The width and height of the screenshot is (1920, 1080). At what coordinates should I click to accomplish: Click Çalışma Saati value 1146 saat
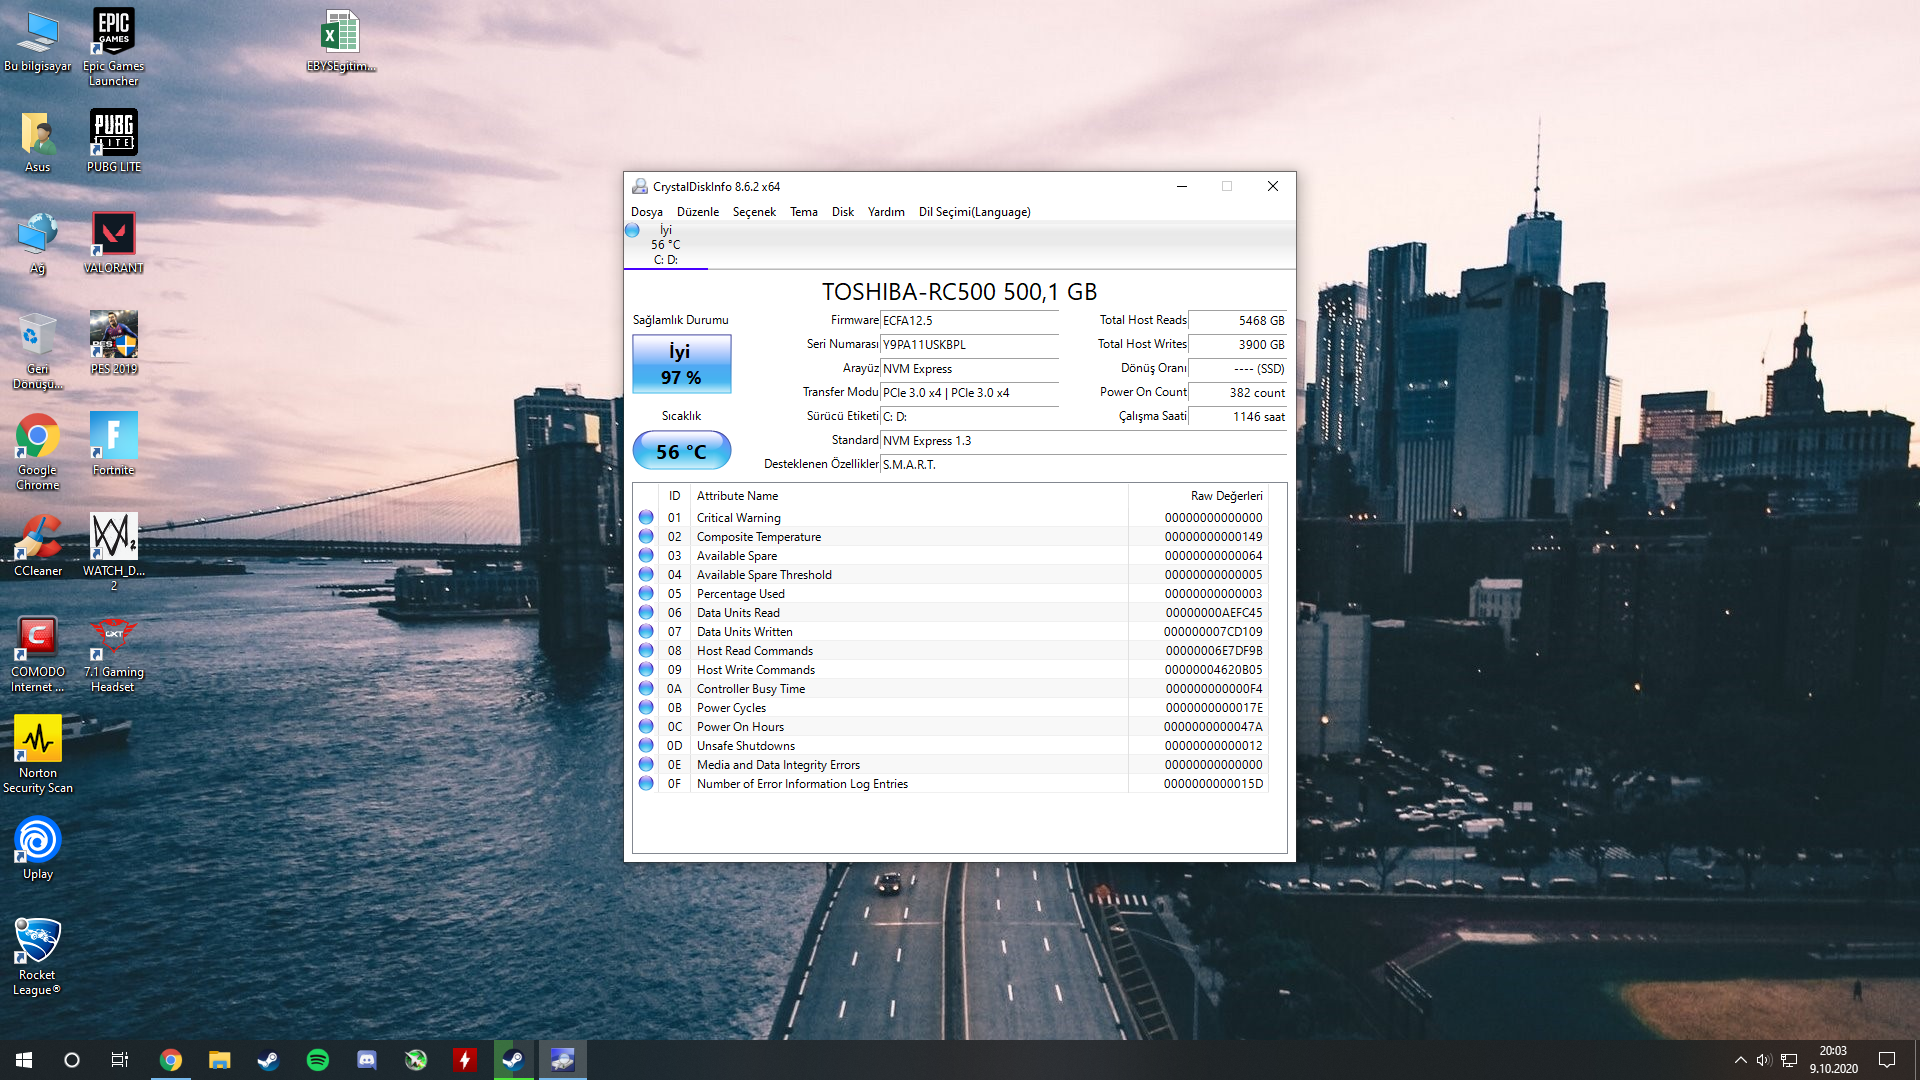coord(1237,417)
